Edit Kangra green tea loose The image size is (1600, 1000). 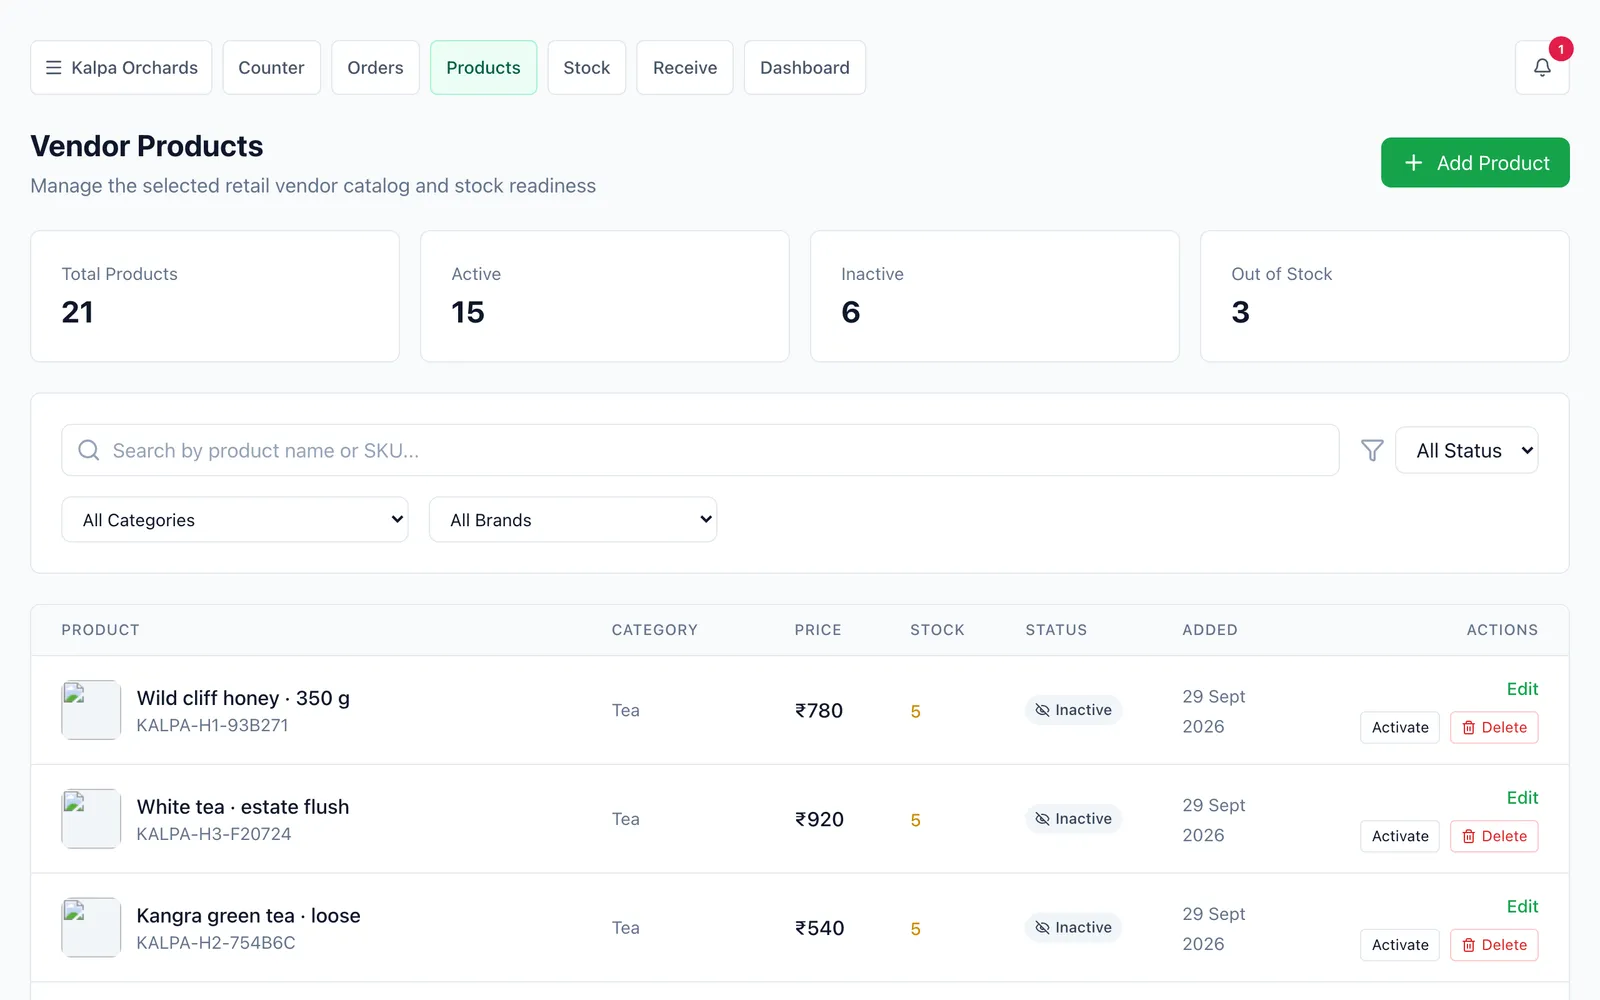(1522, 907)
